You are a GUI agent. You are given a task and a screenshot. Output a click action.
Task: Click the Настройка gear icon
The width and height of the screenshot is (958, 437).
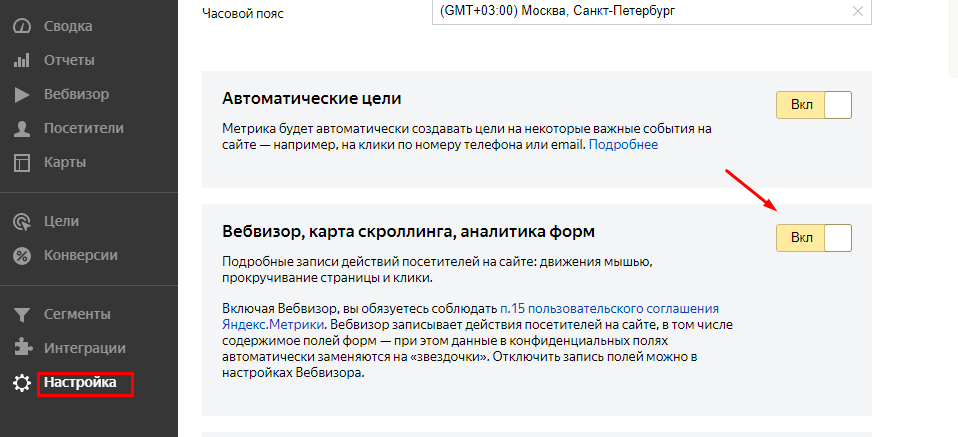(22, 383)
